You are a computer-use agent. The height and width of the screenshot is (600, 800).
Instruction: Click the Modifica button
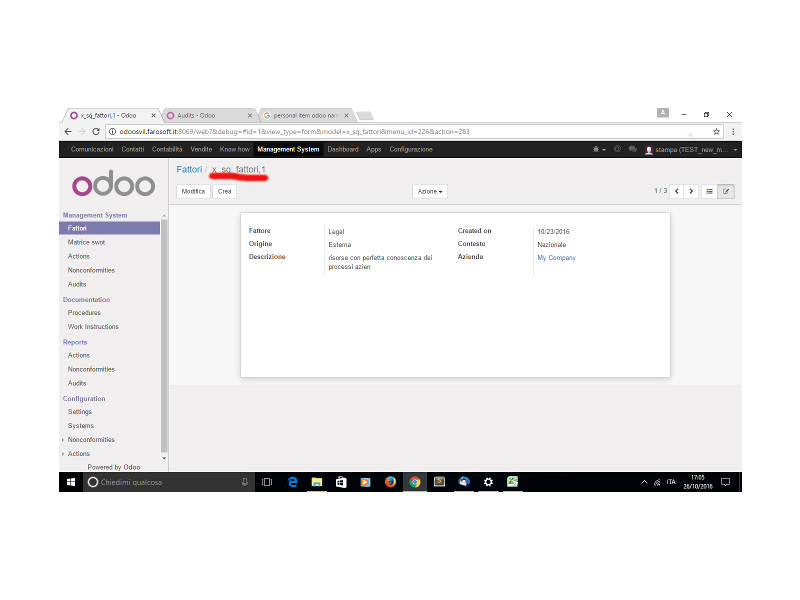click(x=193, y=191)
